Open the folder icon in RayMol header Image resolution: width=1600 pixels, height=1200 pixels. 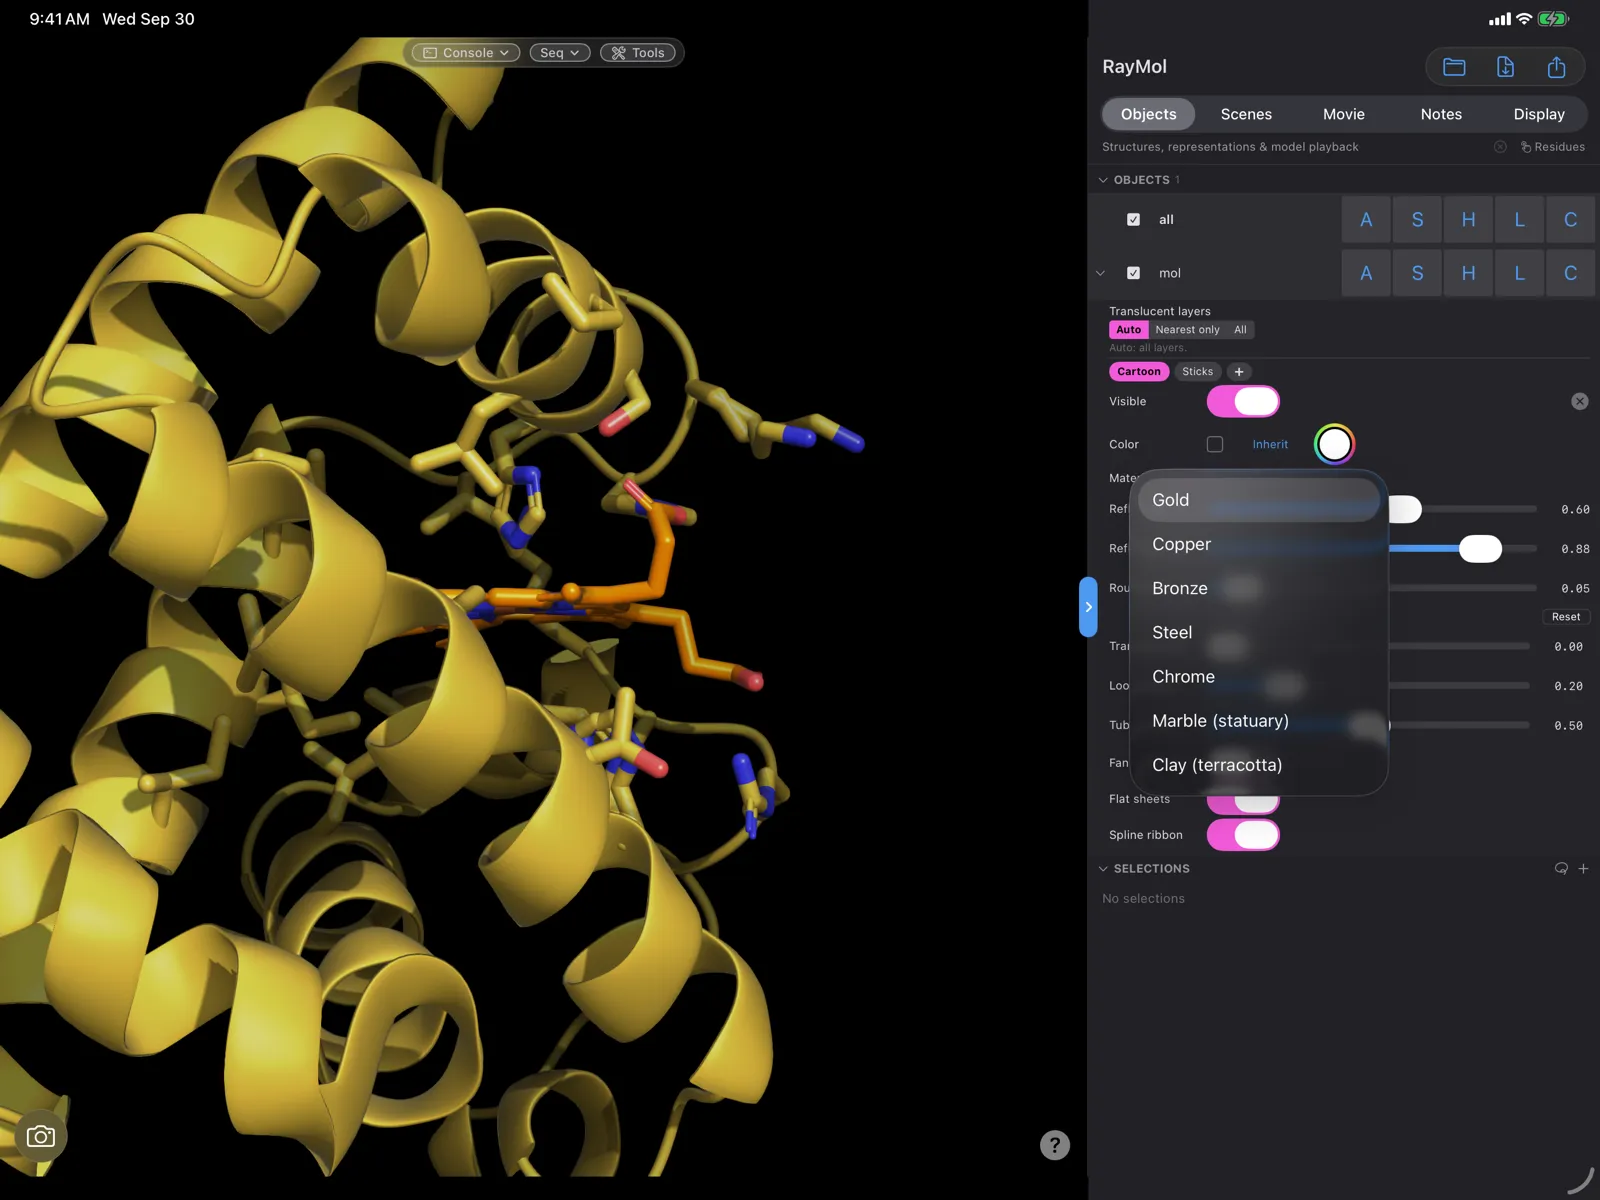point(1454,67)
